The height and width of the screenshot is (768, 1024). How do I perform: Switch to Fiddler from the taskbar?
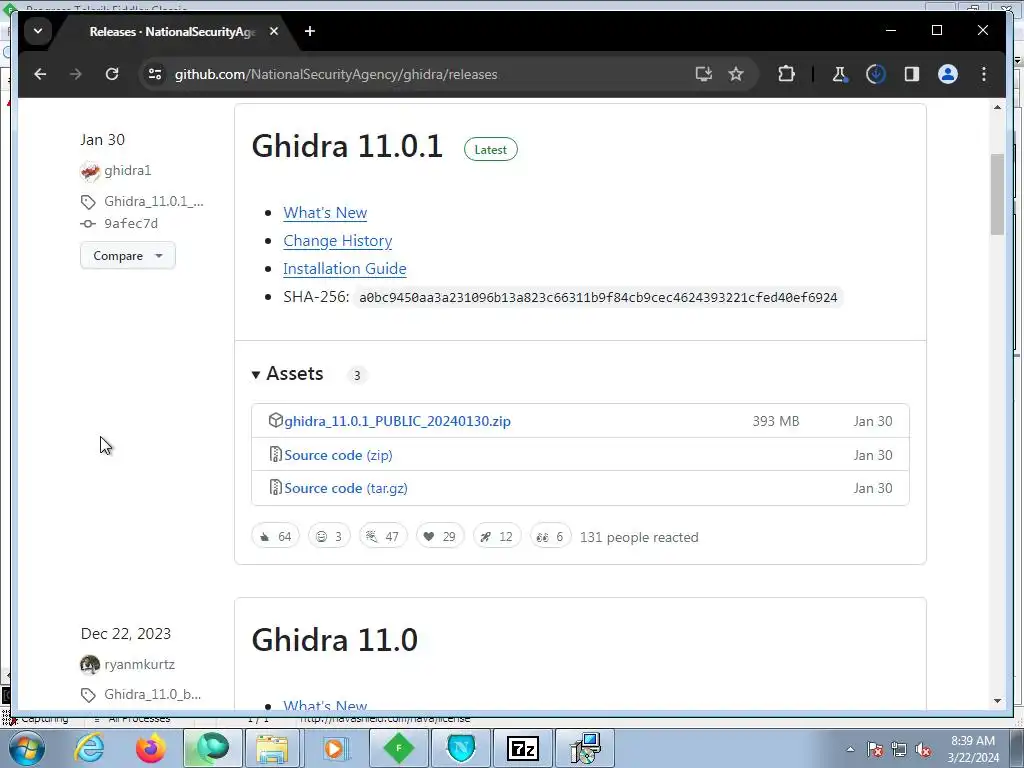pyautogui.click(x=398, y=748)
